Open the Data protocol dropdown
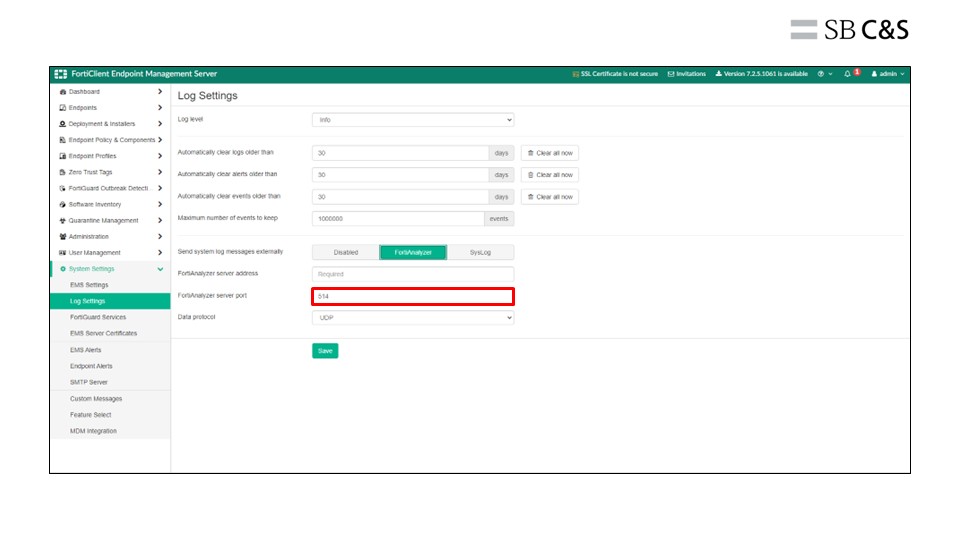Screen dimensions: 960x540 (x=413, y=318)
